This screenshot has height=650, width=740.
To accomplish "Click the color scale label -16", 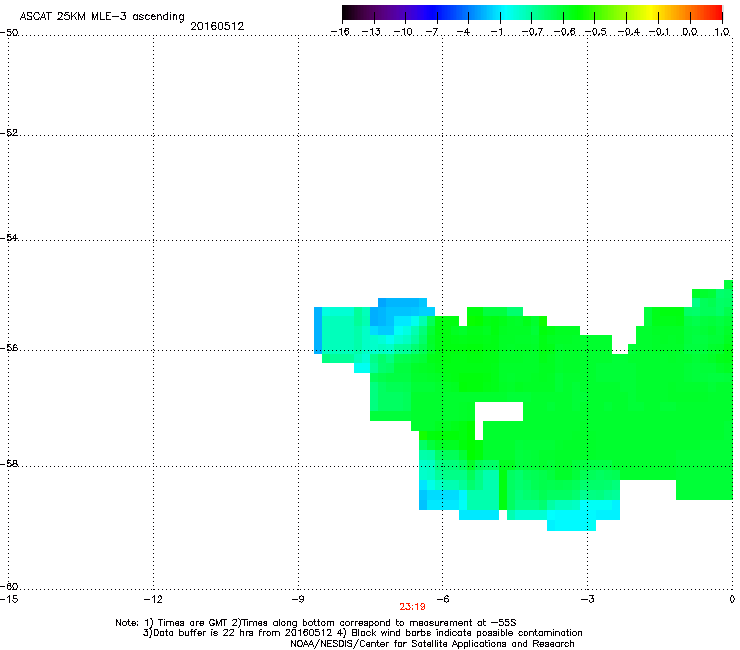I will point(340,32).
